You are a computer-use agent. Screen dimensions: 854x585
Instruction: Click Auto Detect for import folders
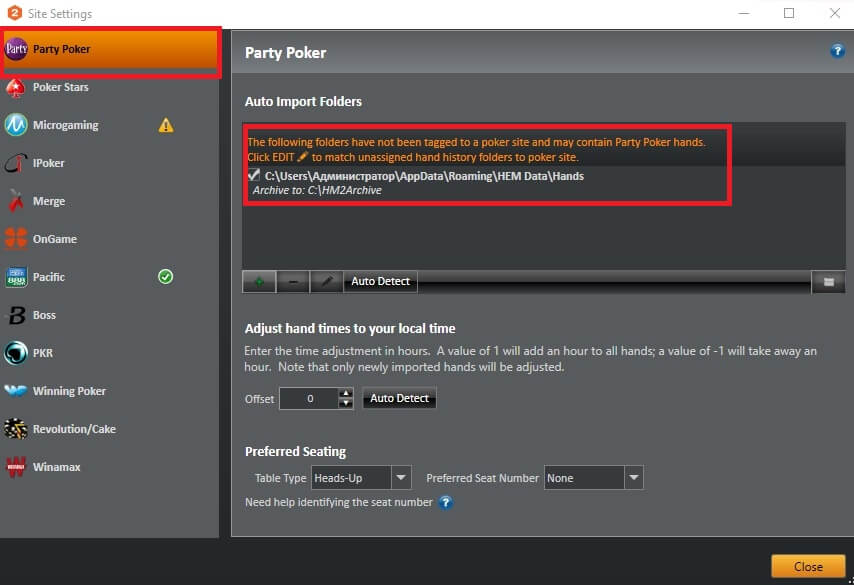pyautogui.click(x=381, y=282)
